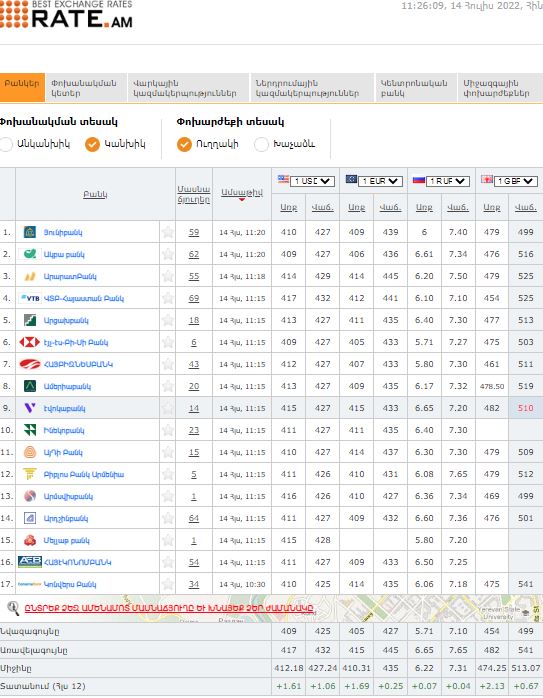Image resolution: width=543 pixels, height=698 pixels.
Task: Open the Ներդրումային կազմակերպություններ tab
Action: [x=312, y=88]
